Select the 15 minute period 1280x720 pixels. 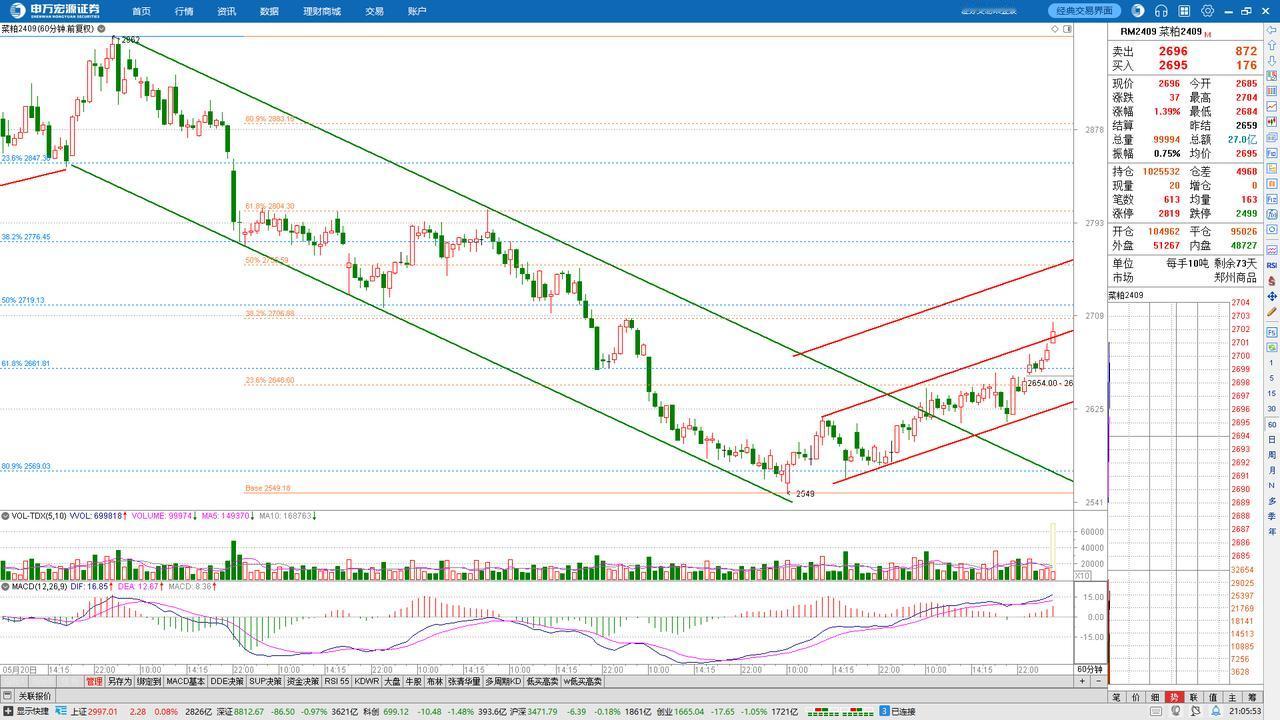pyautogui.click(x=1271, y=393)
